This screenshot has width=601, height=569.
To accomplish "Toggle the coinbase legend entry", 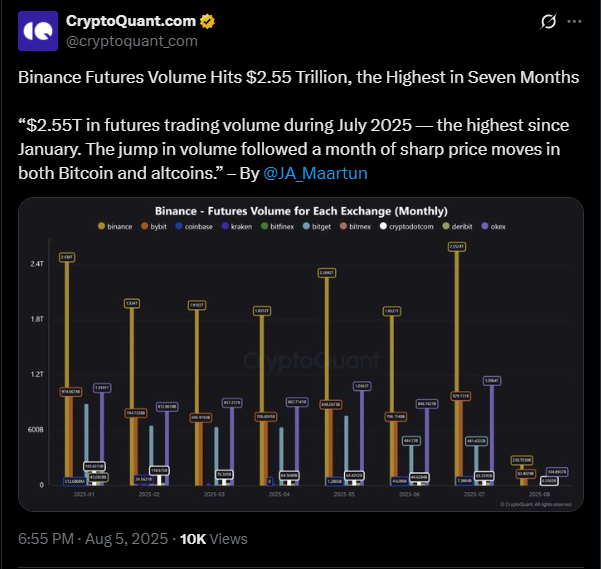I will (x=194, y=226).
